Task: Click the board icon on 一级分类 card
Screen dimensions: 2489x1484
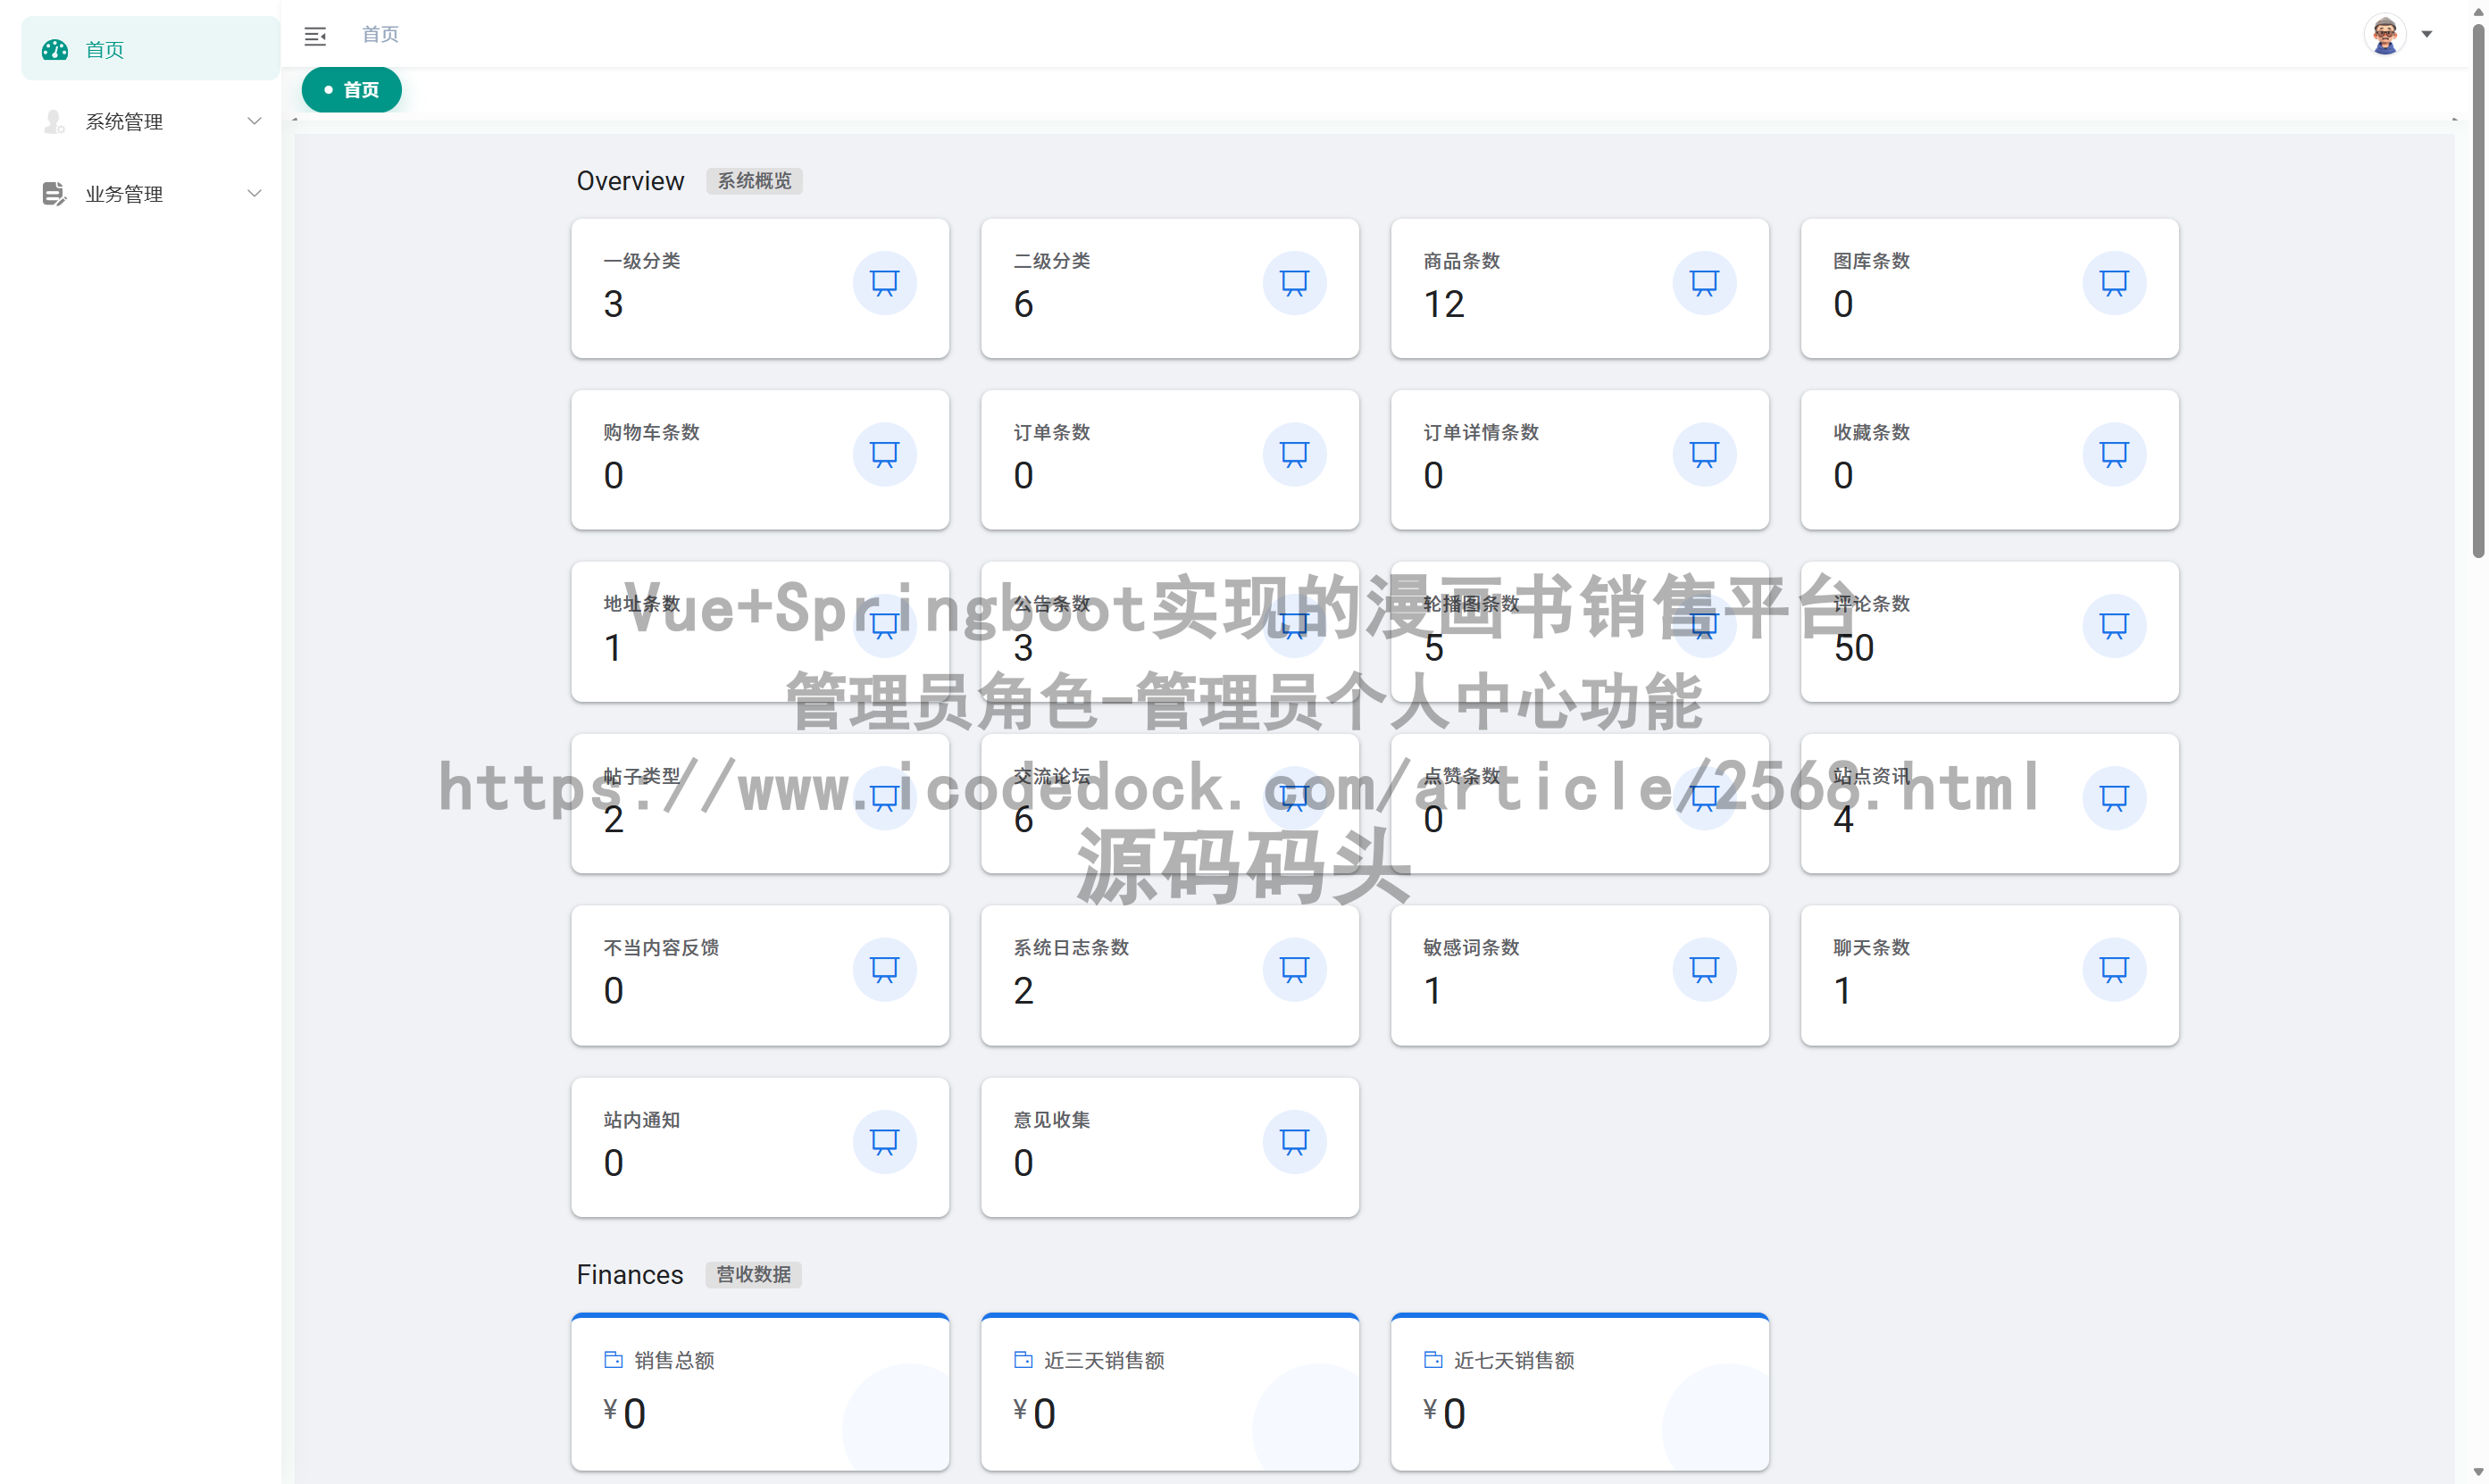Action: point(884,283)
